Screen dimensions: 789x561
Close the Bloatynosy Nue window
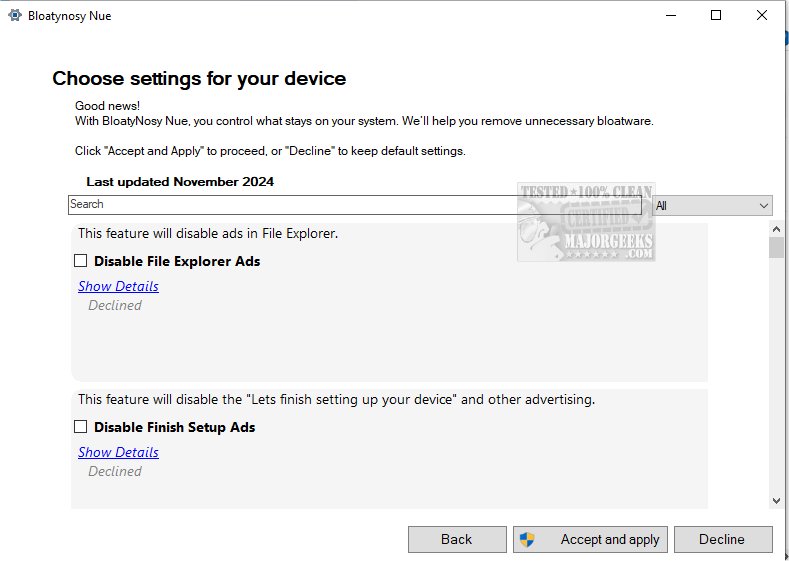point(762,15)
